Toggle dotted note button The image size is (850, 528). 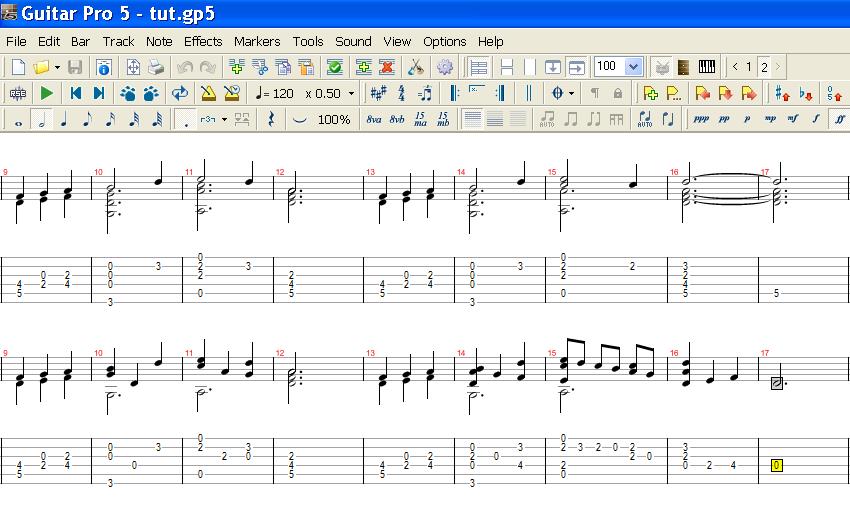click(185, 119)
